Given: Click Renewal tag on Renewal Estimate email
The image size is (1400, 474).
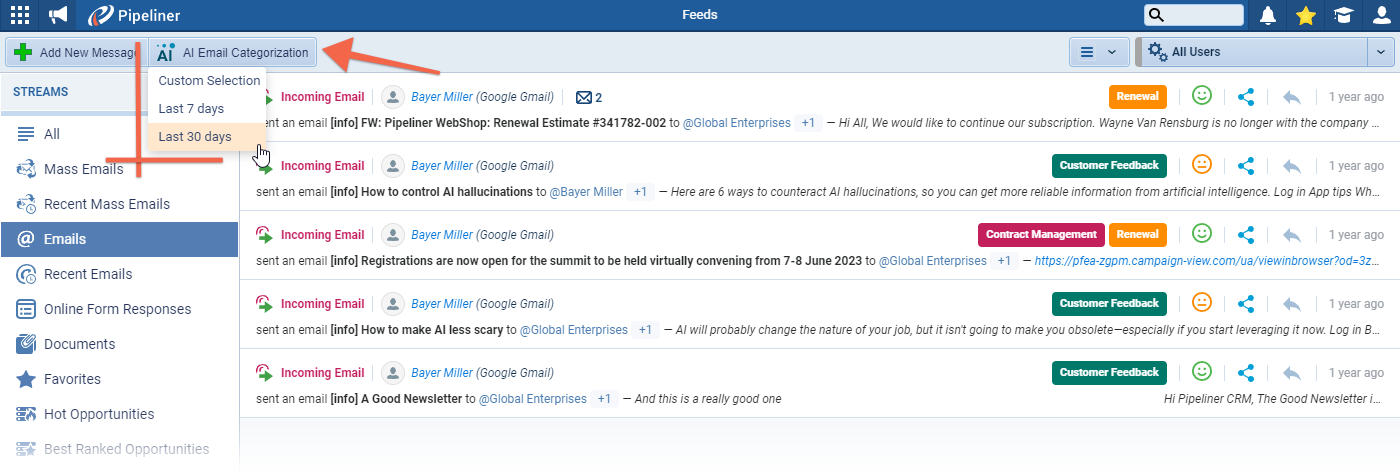Looking at the screenshot, I should coord(1138,97).
